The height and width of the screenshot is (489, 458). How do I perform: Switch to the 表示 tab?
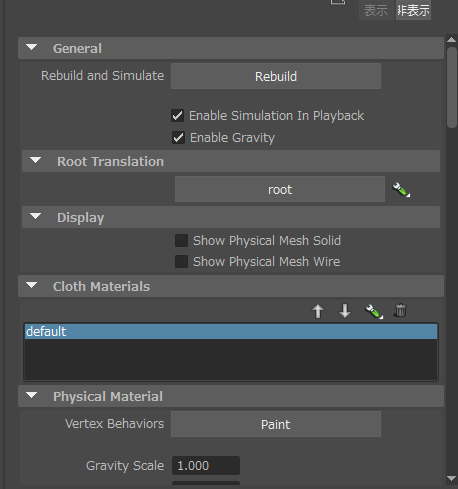pos(376,10)
